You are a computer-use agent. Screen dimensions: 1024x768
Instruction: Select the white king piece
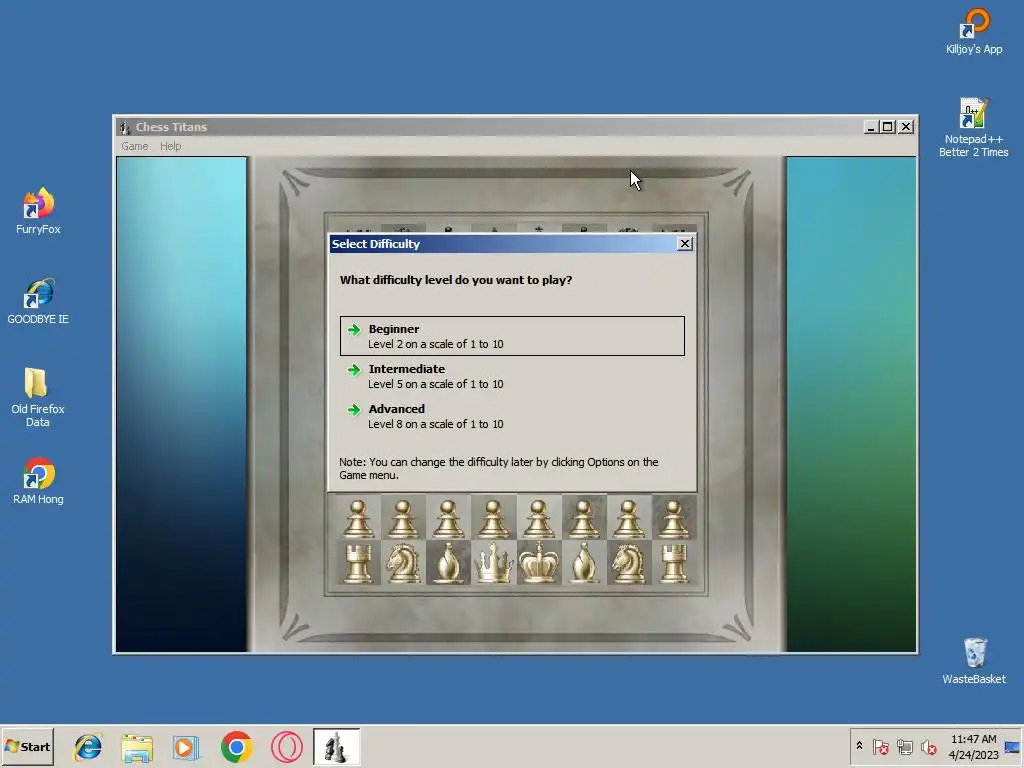pos(538,562)
